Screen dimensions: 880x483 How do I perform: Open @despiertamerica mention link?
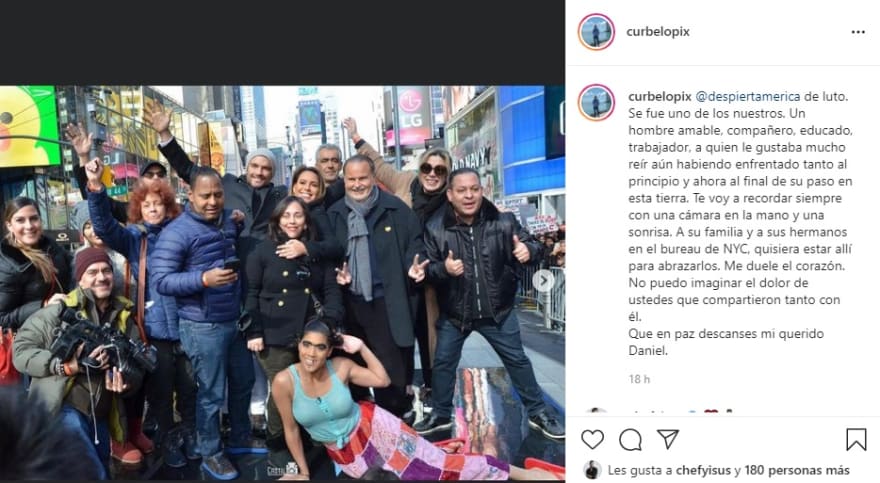[748, 96]
